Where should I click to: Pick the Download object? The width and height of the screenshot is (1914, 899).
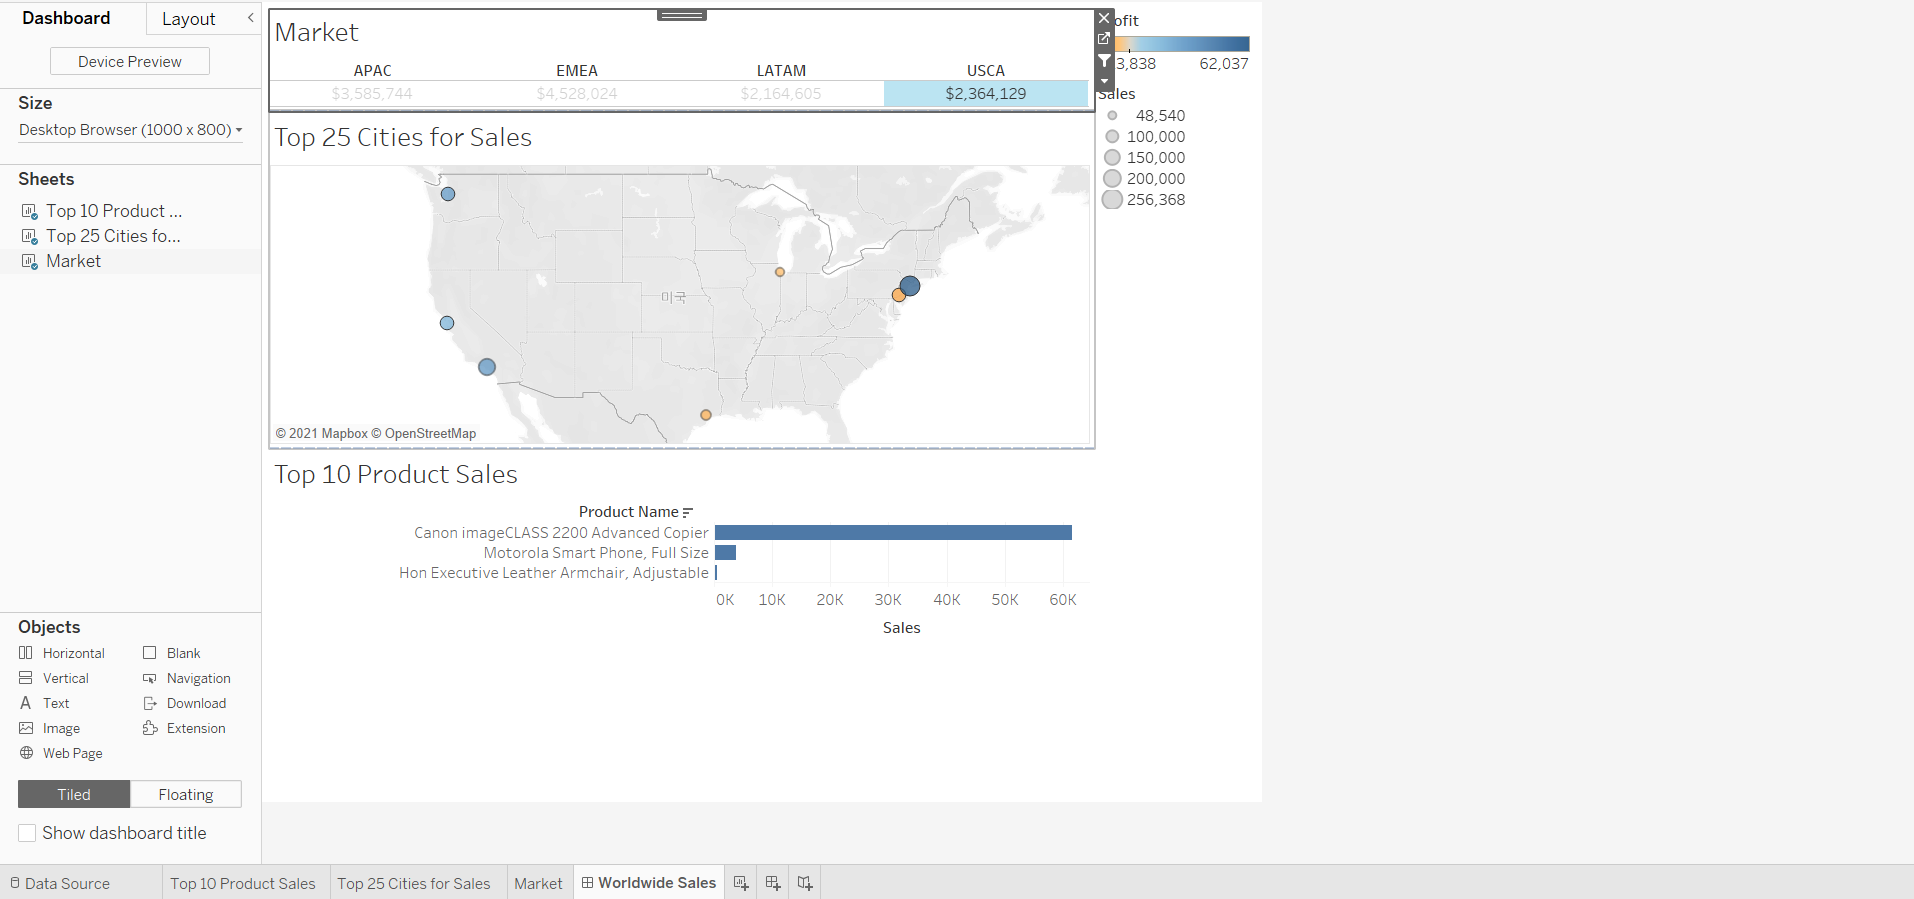tap(185, 703)
